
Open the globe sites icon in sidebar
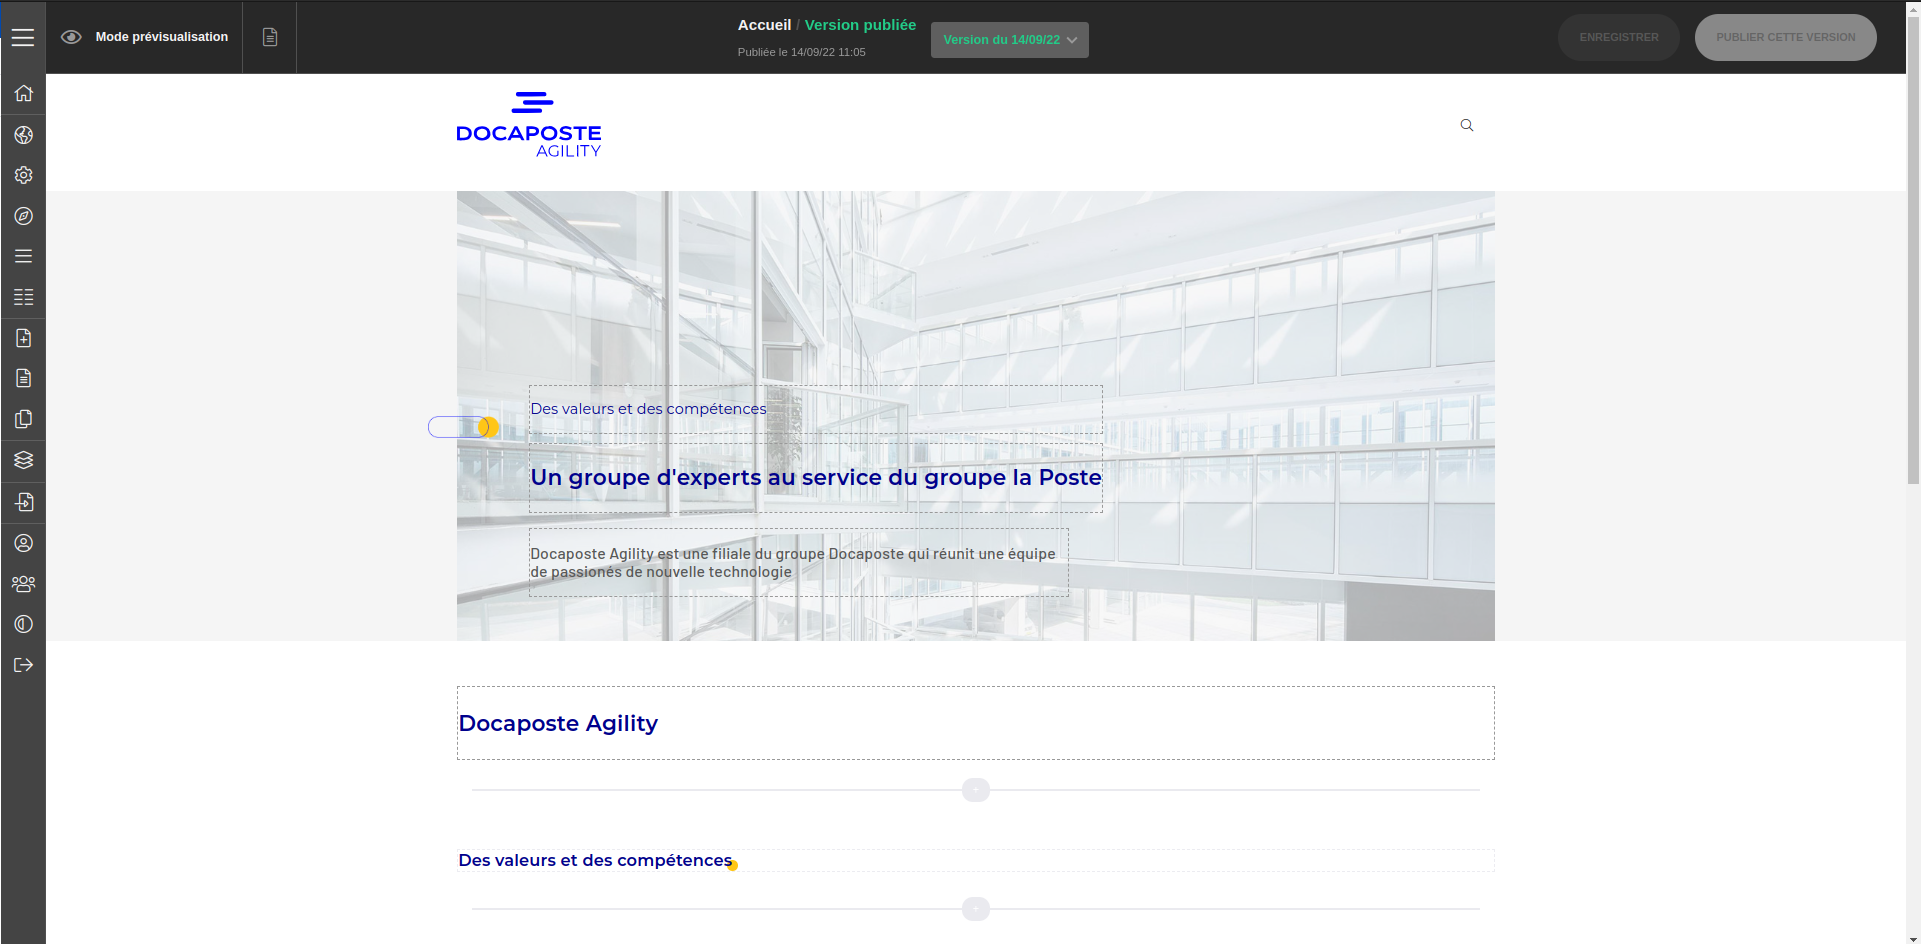click(24, 135)
